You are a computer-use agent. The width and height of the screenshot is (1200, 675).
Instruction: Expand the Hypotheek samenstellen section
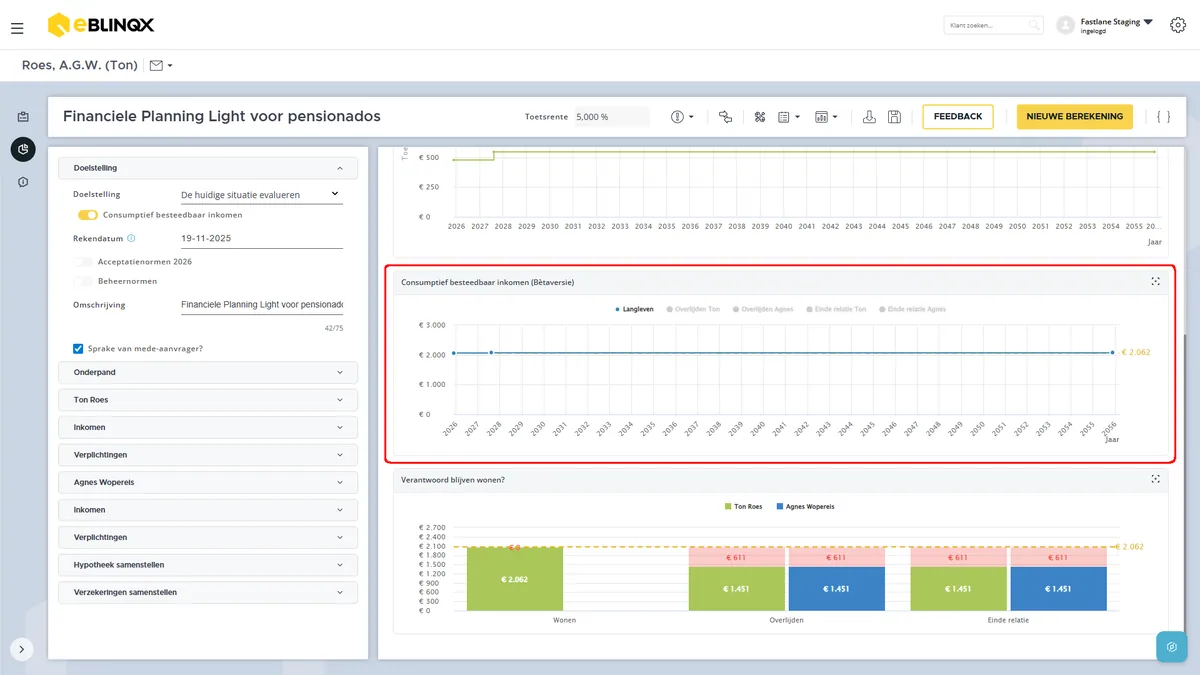point(208,565)
